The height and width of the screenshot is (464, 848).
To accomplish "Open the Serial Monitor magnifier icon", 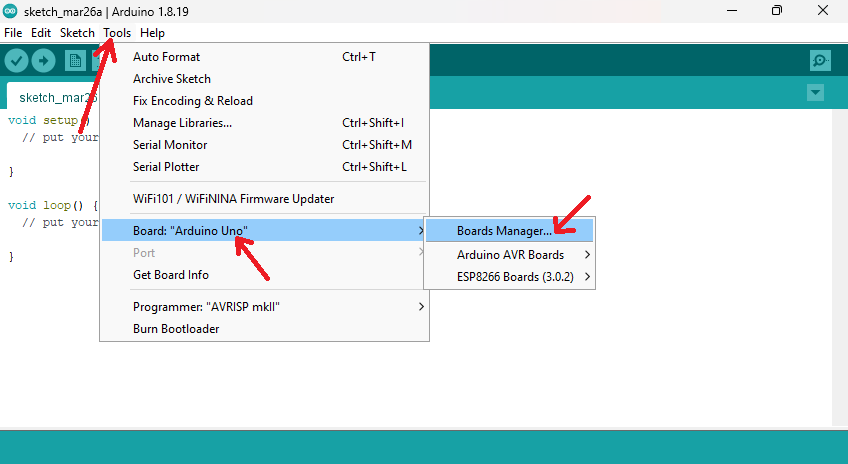I will (820, 60).
